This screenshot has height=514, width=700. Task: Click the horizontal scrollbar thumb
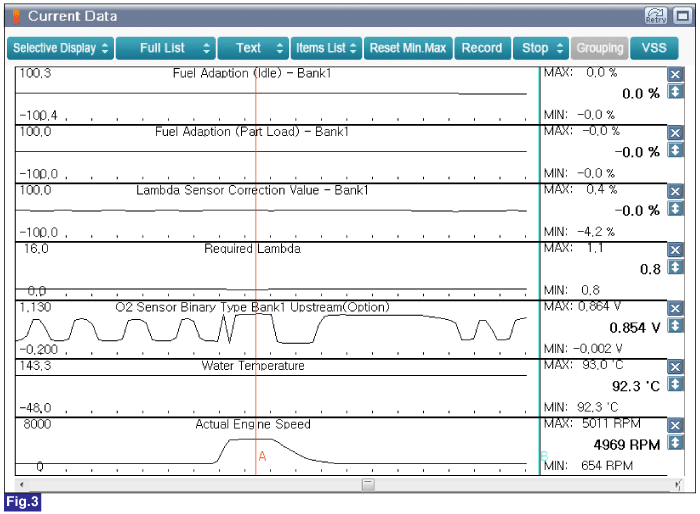[x=368, y=485]
